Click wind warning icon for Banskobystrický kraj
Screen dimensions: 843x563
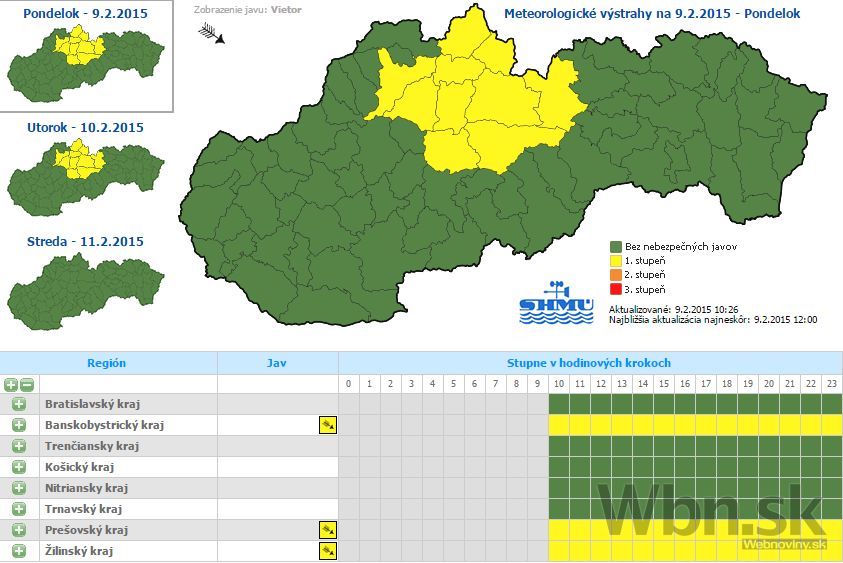point(328,425)
